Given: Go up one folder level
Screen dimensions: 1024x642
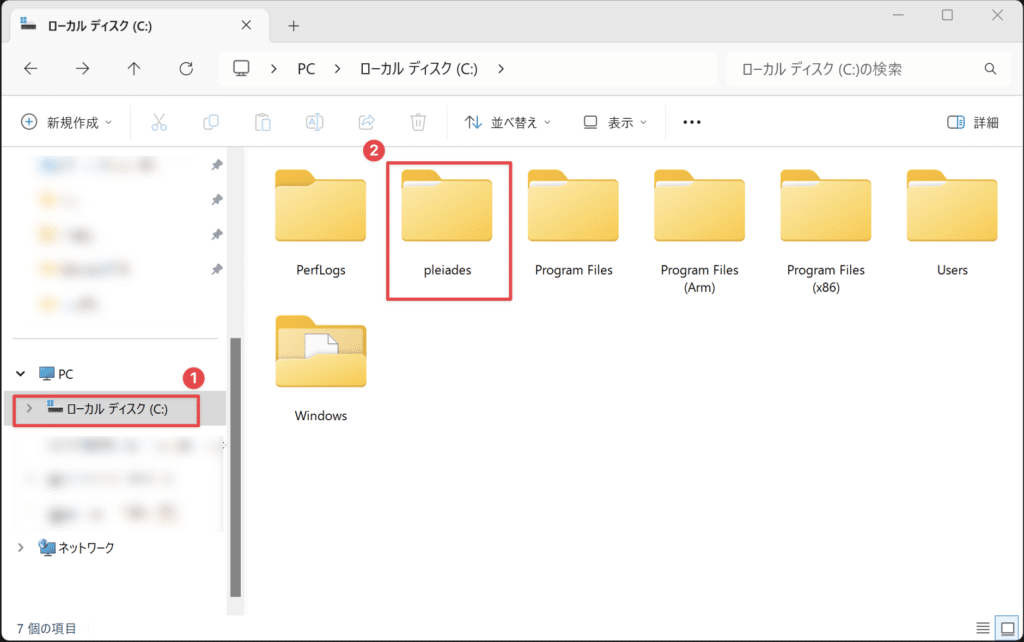Looking at the screenshot, I should click(134, 69).
